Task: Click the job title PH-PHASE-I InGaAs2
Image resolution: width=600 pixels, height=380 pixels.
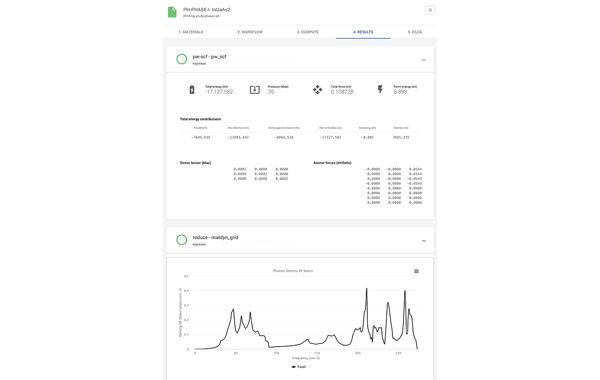Action: tap(207, 10)
